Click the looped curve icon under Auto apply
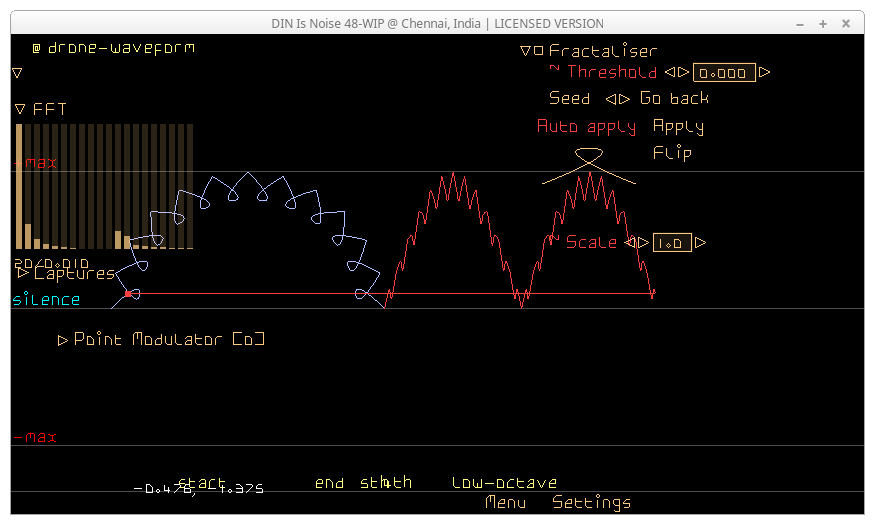Viewport: 875px width, 525px height. (x=588, y=158)
